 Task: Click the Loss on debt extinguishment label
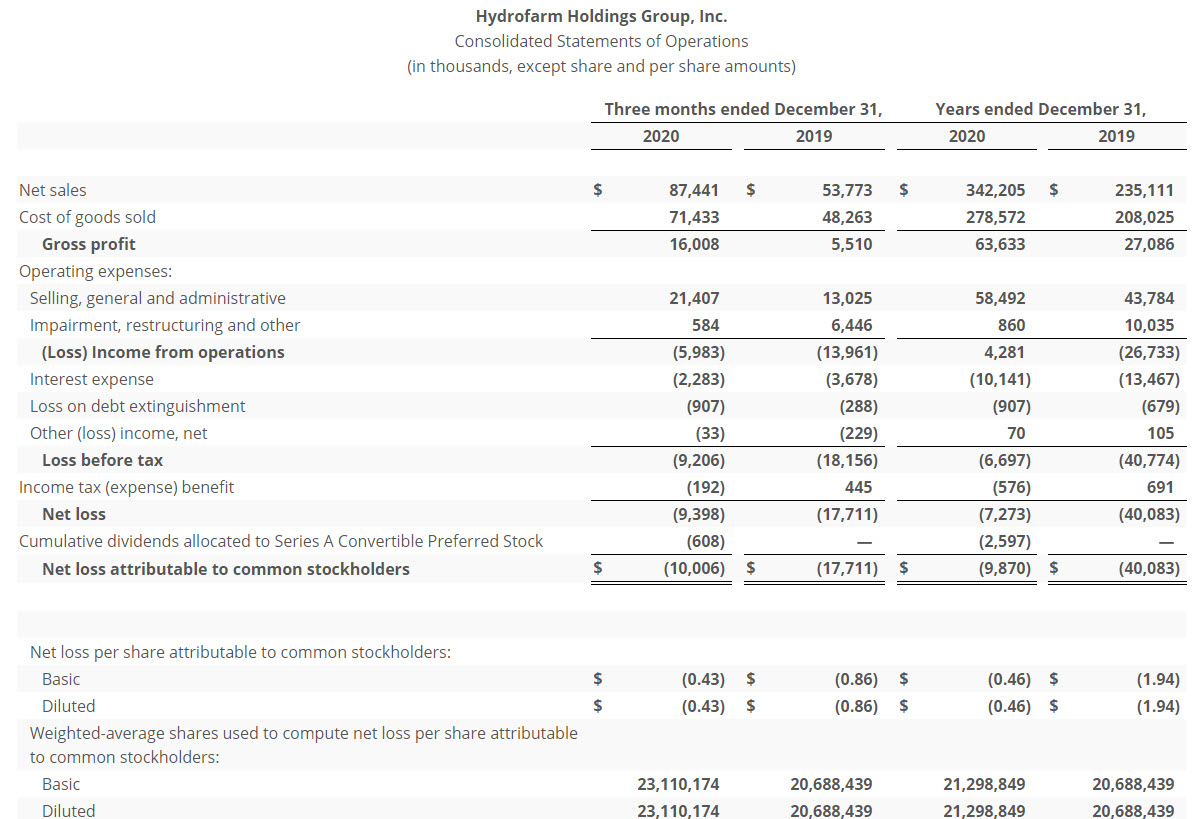coord(138,406)
